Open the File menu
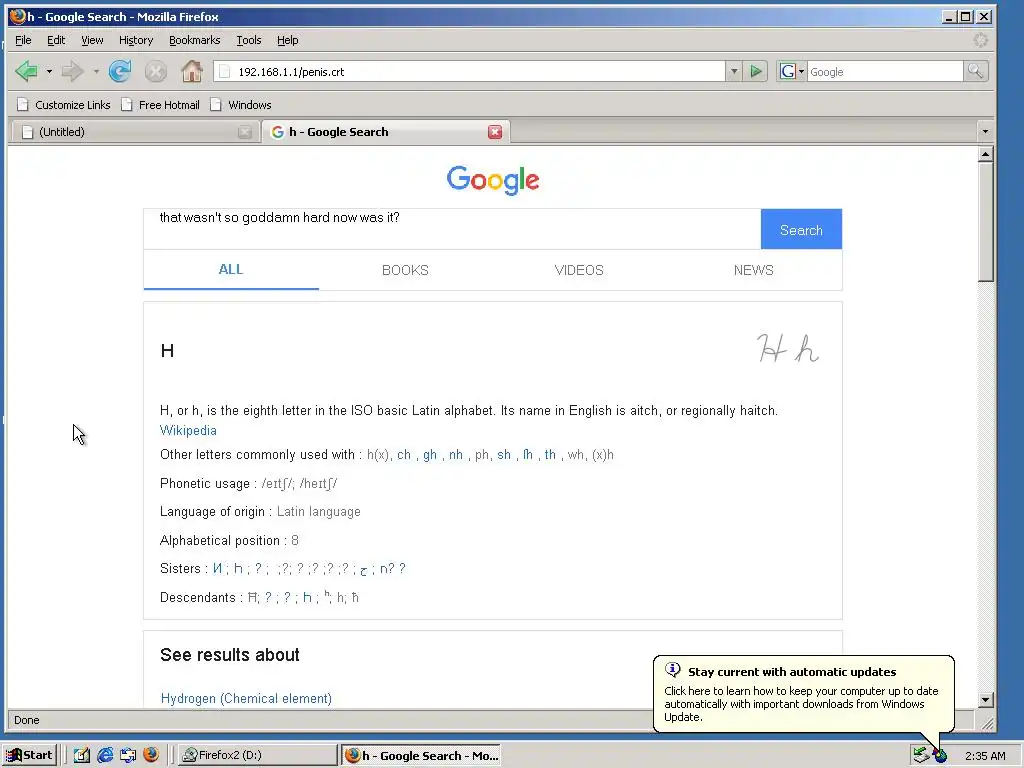Screen dimensions: 1024x768 23,40
